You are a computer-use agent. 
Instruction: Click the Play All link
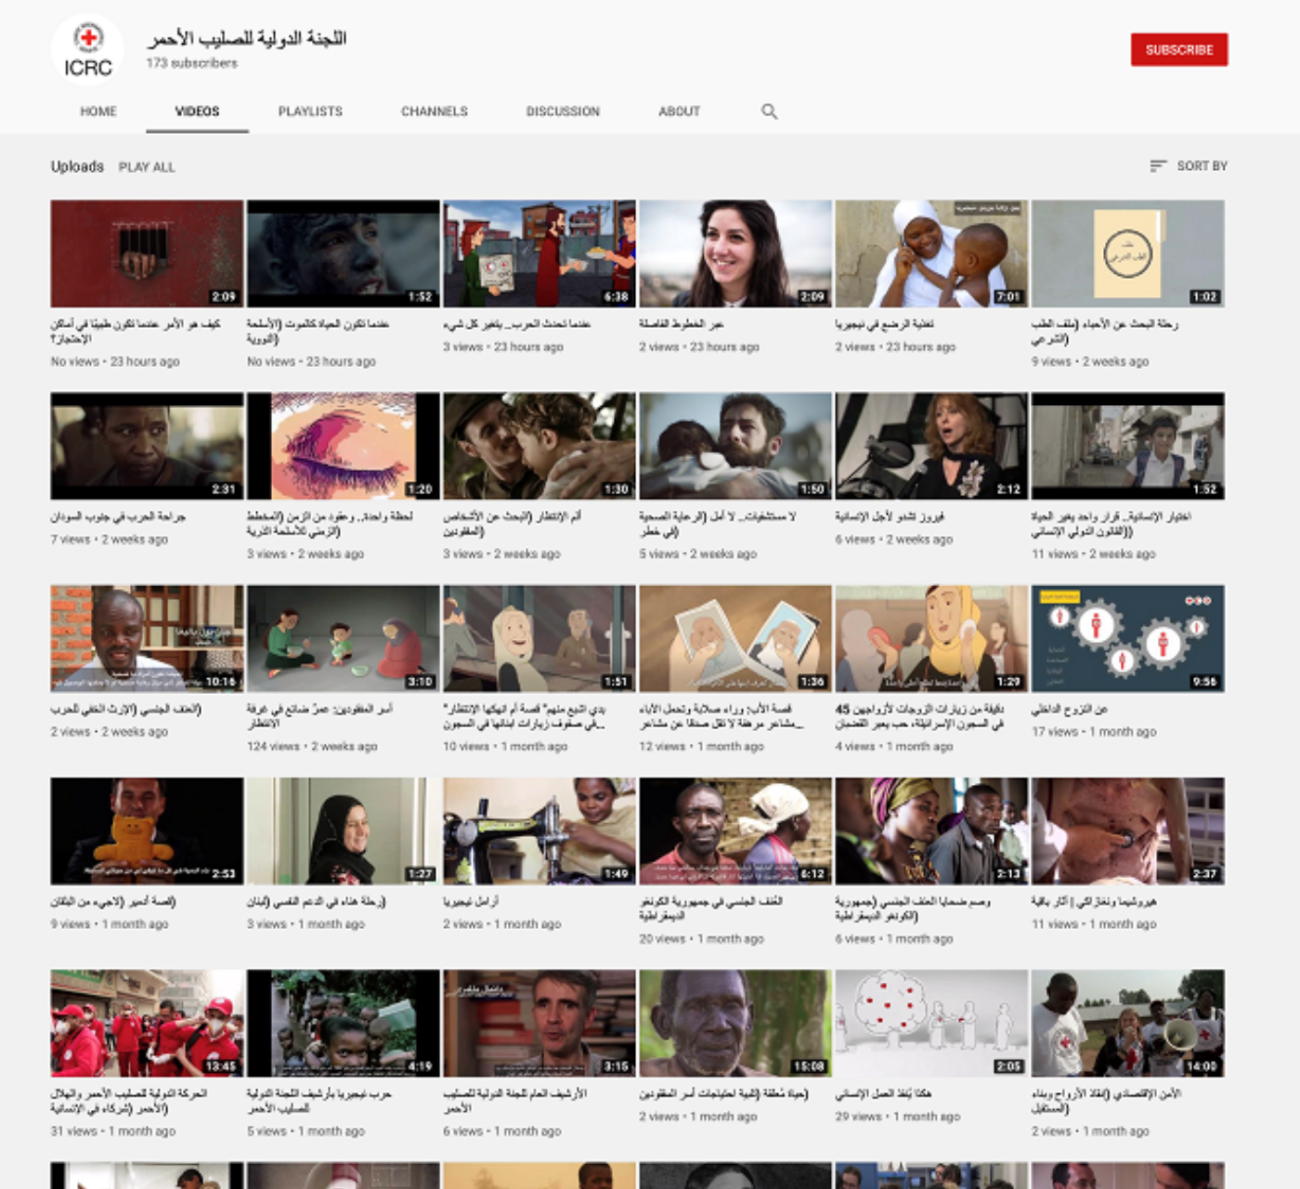pos(147,167)
